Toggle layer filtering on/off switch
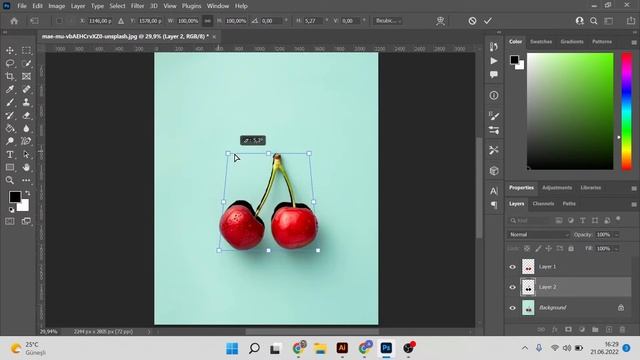 [x=618, y=219]
